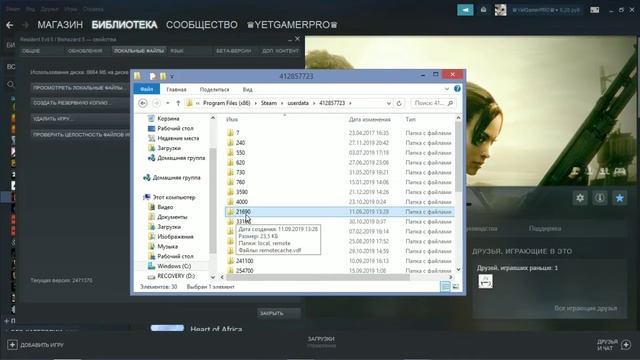
Task: Click the horizontal scrollbar in file list
Action: coord(318,277)
